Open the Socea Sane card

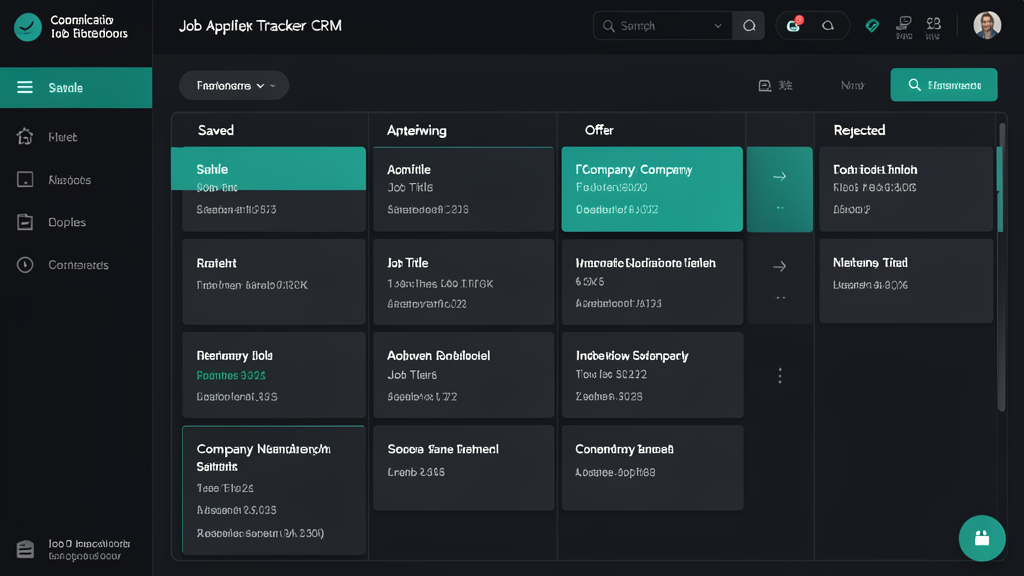click(463, 468)
